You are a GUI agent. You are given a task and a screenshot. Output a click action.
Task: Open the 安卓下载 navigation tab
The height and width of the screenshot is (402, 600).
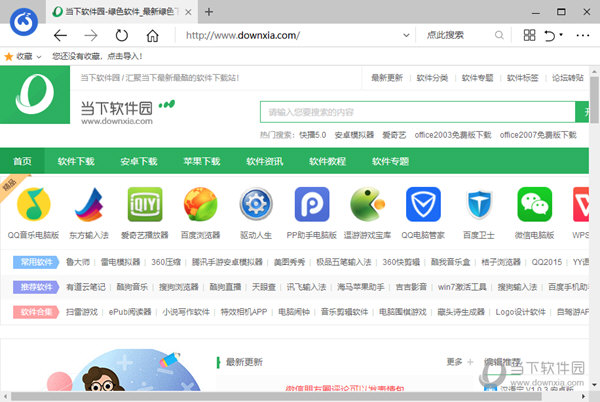(139, 161)
